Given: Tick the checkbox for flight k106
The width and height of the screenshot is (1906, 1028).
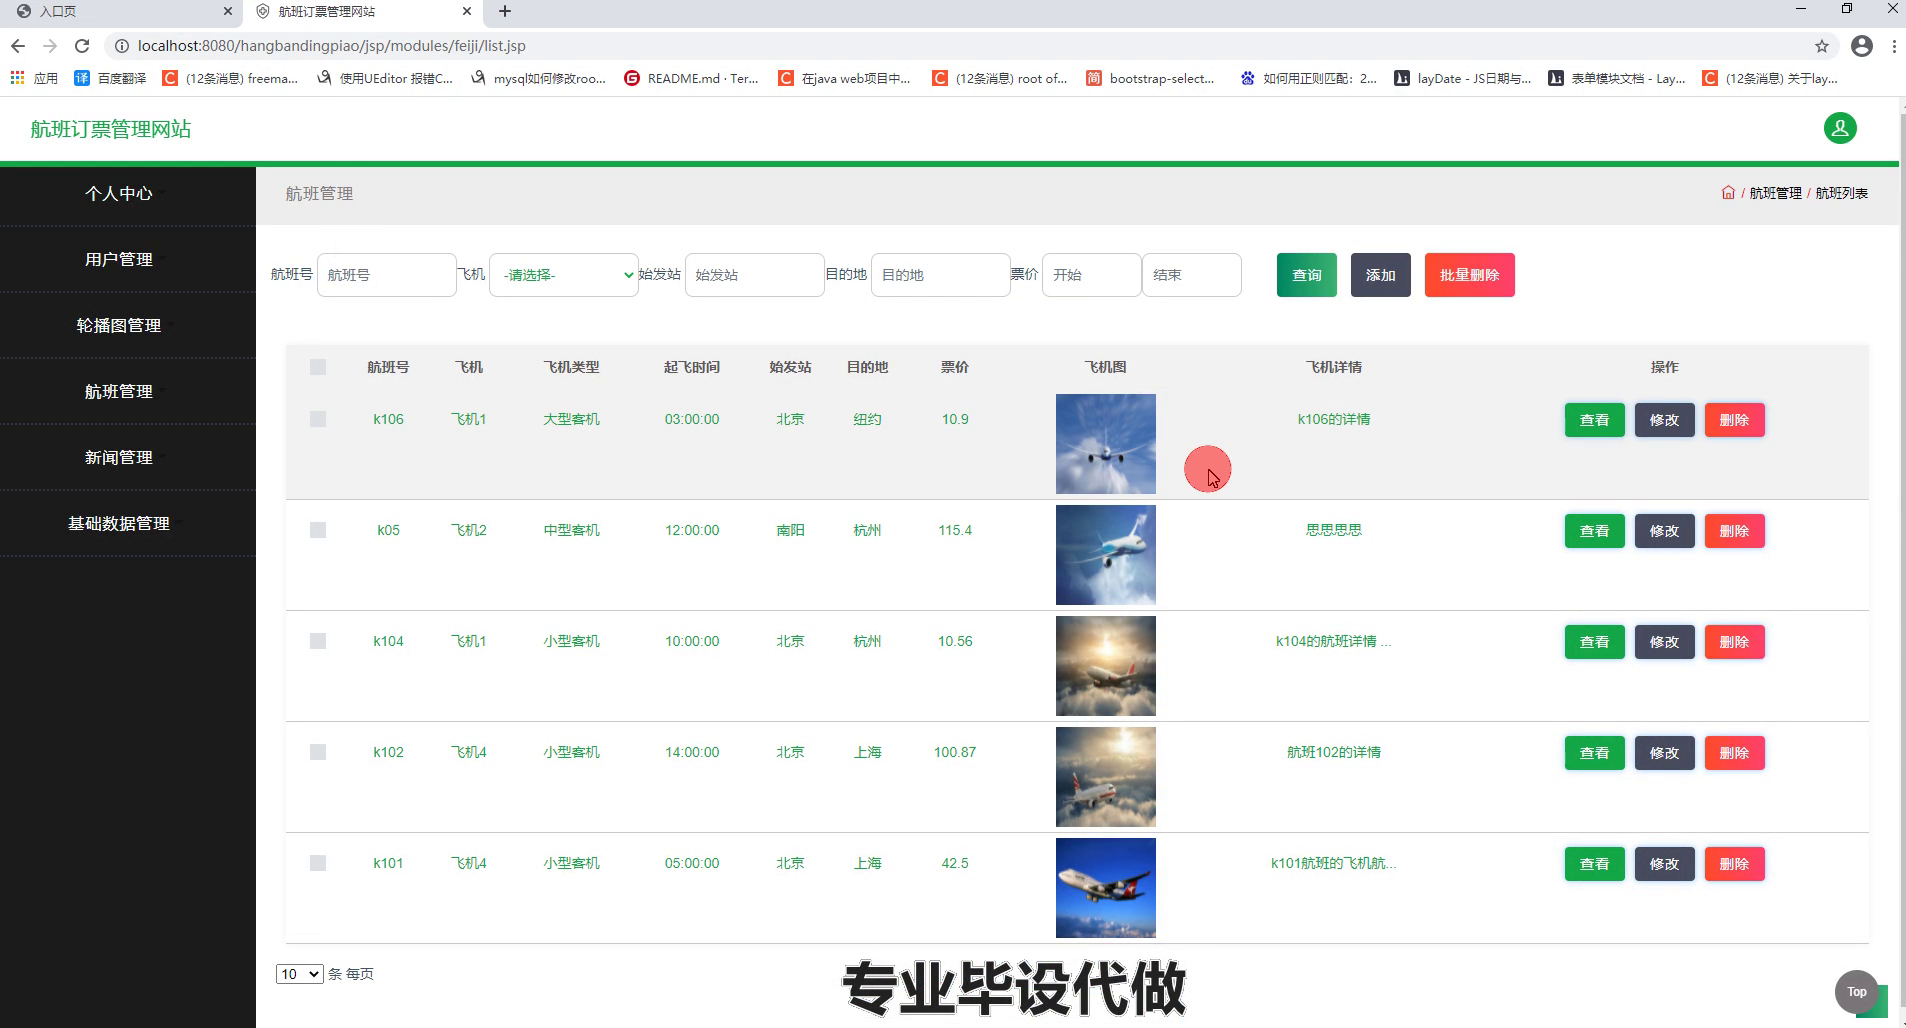Looking at the screenshot, I should pos(318,419).
